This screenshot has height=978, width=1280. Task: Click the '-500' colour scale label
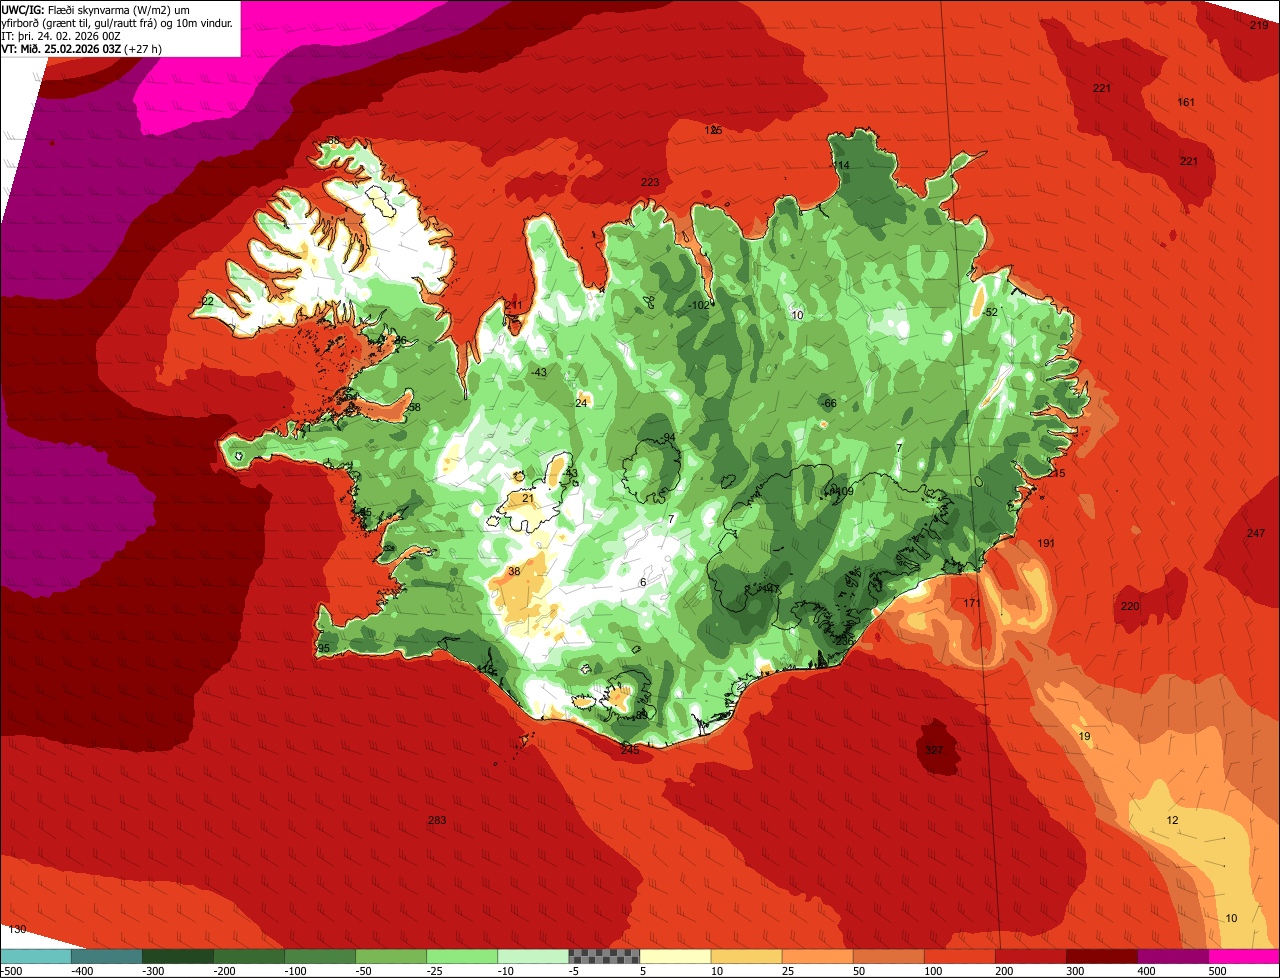(x=11, y=970)
